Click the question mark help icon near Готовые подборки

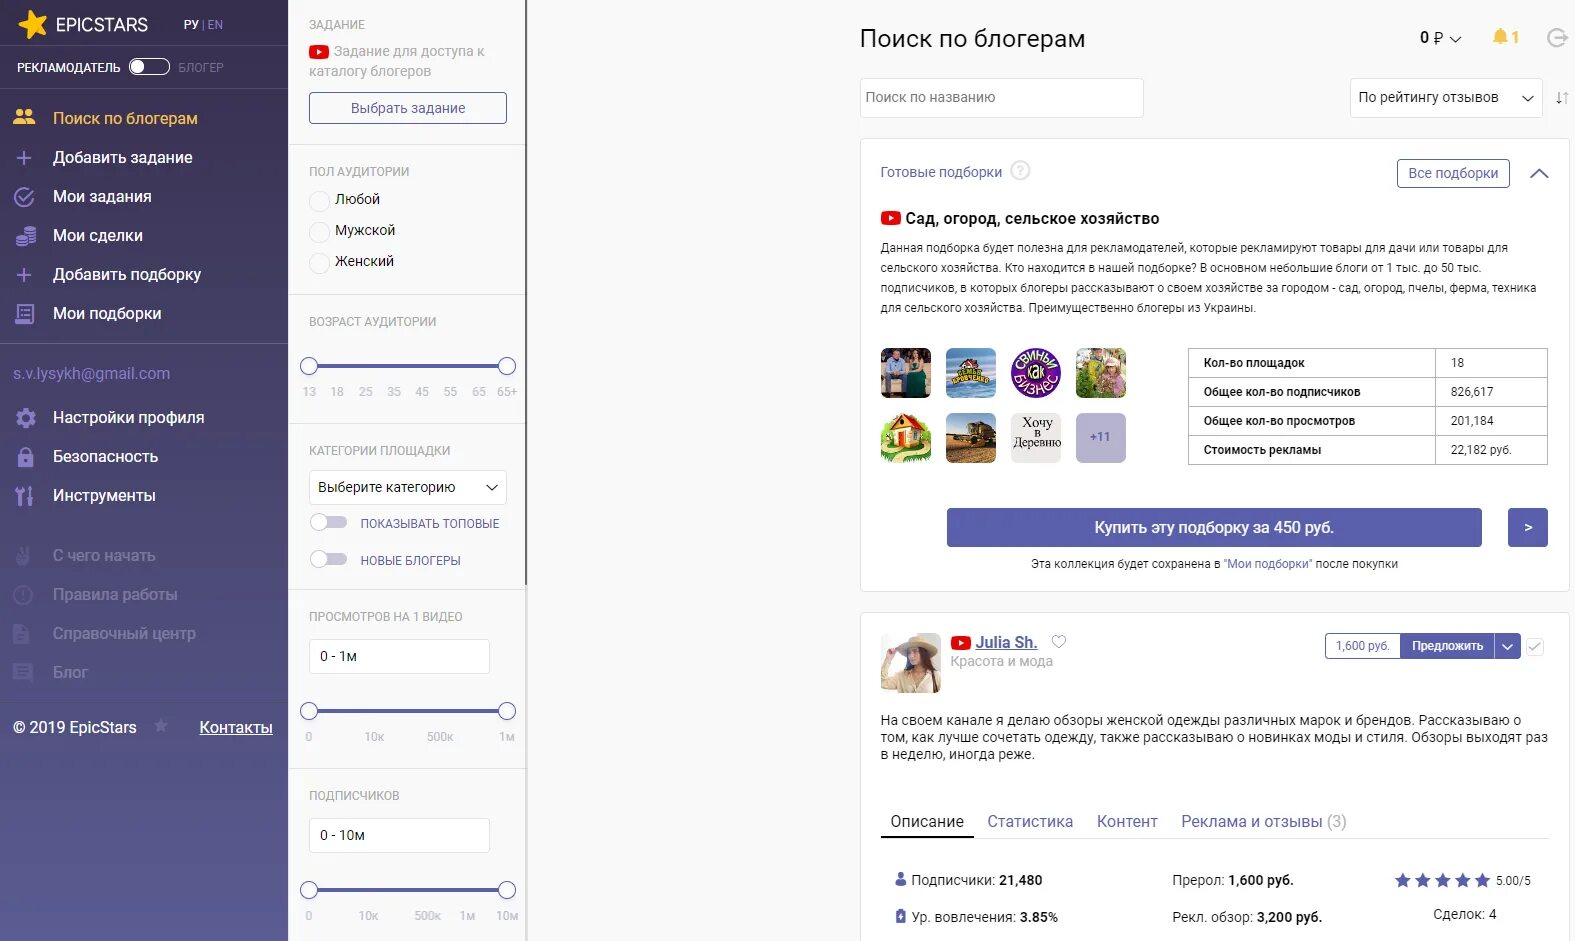pyautogui.click(x=1020, y=171)
